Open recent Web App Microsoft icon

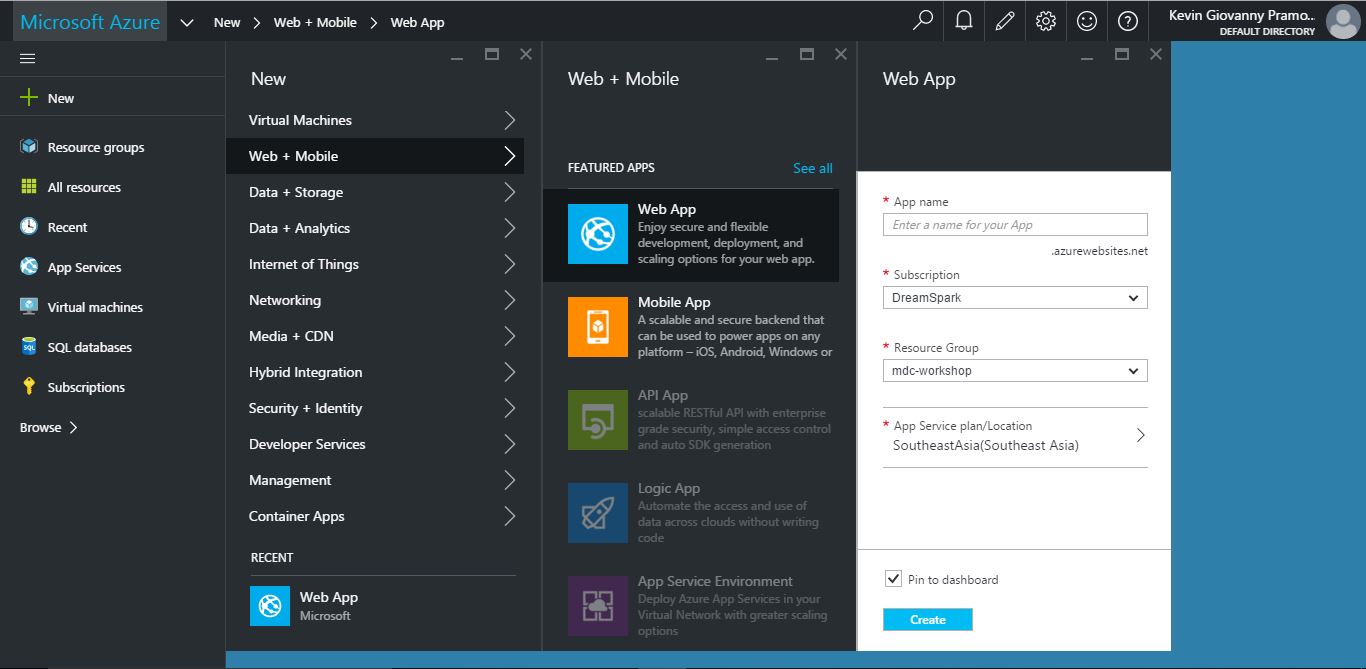coord(270,606)
